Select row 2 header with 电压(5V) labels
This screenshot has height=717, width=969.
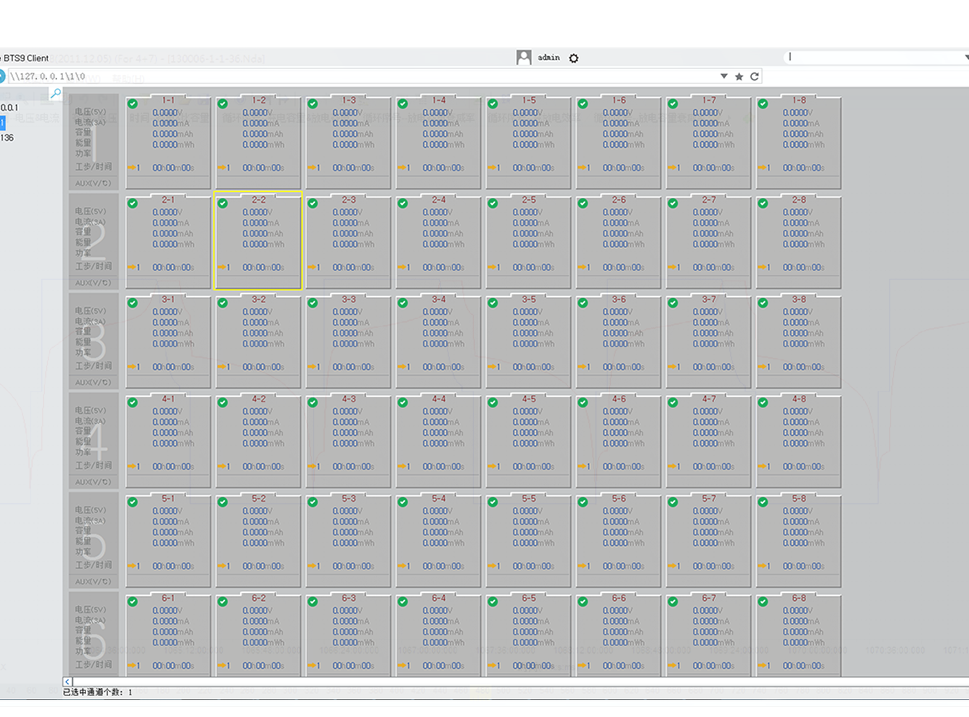(93, 241)
